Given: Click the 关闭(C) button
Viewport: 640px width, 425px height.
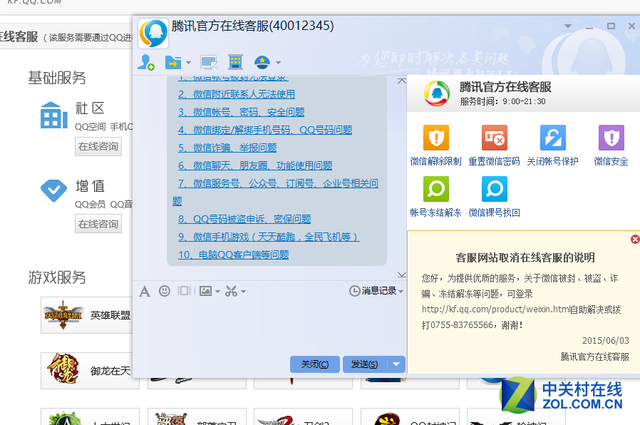Looking at the screenshot, I should (x=315, y=364).
